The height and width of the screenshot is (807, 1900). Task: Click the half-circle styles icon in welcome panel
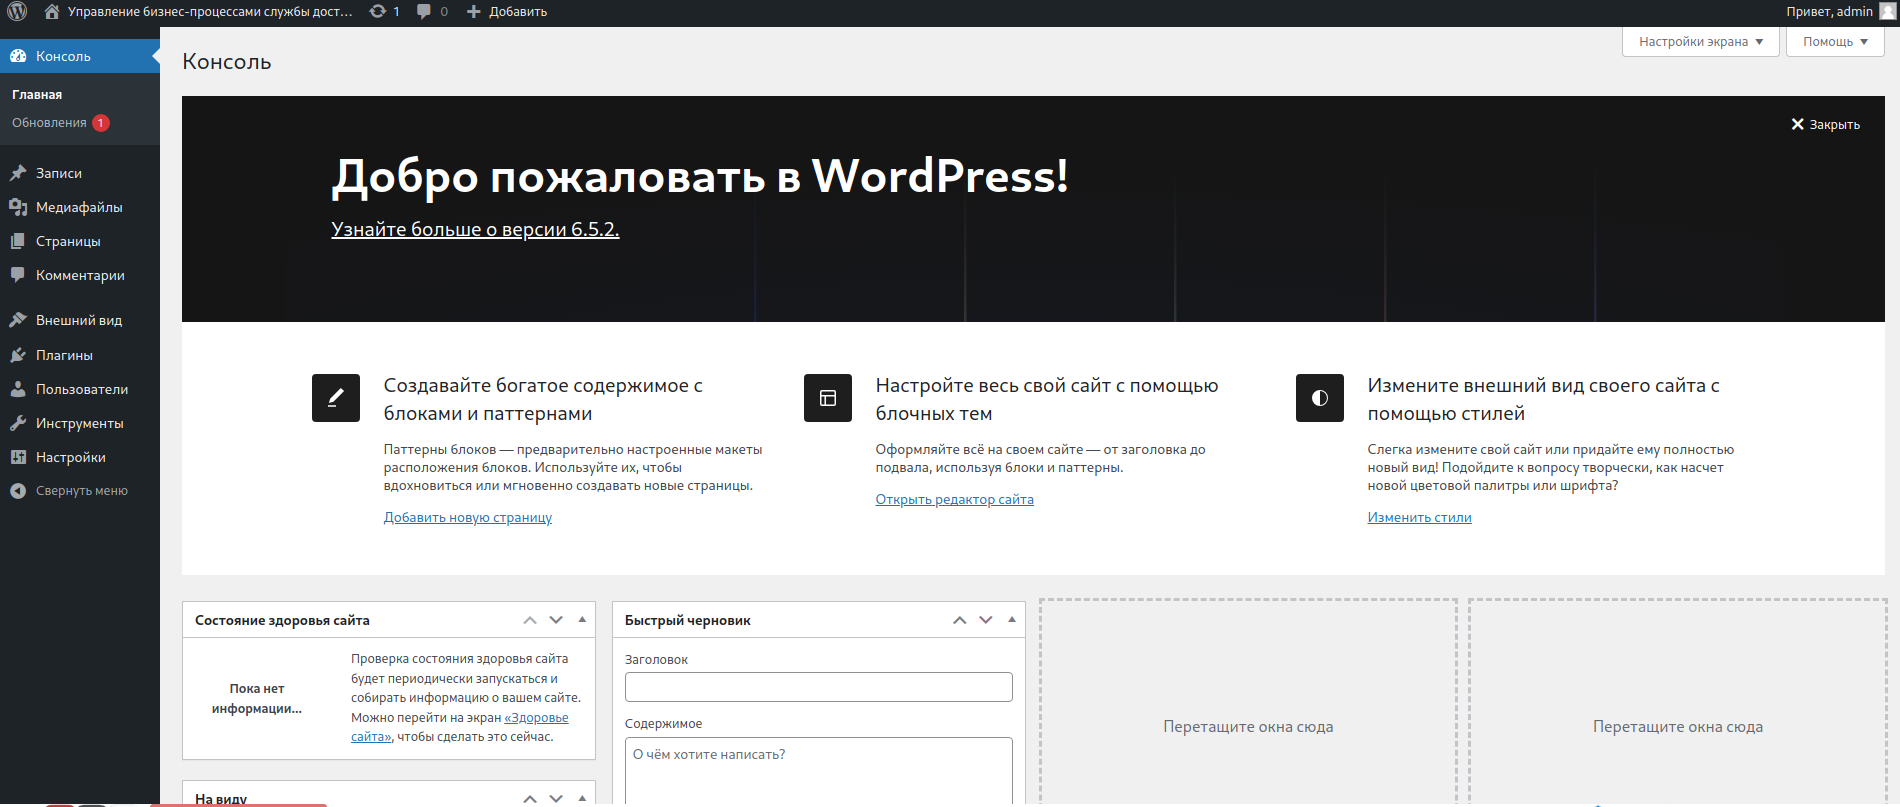(x=1320, y=398)
